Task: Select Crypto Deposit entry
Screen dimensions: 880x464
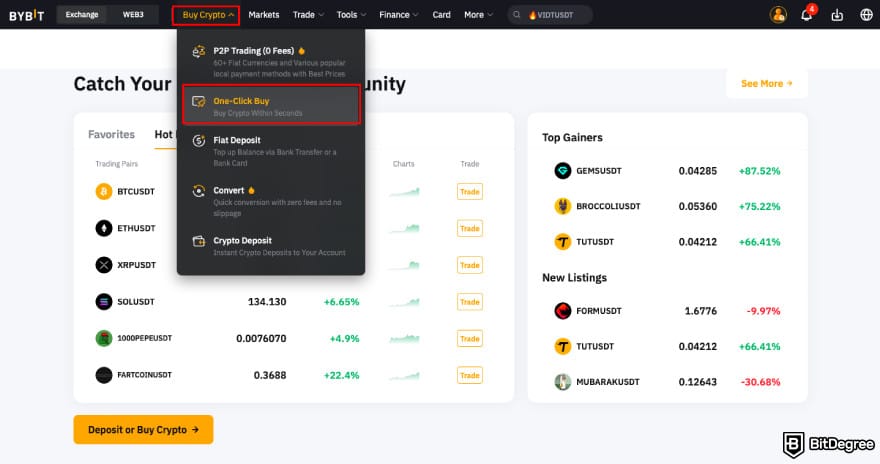Action: pos(271,246)
